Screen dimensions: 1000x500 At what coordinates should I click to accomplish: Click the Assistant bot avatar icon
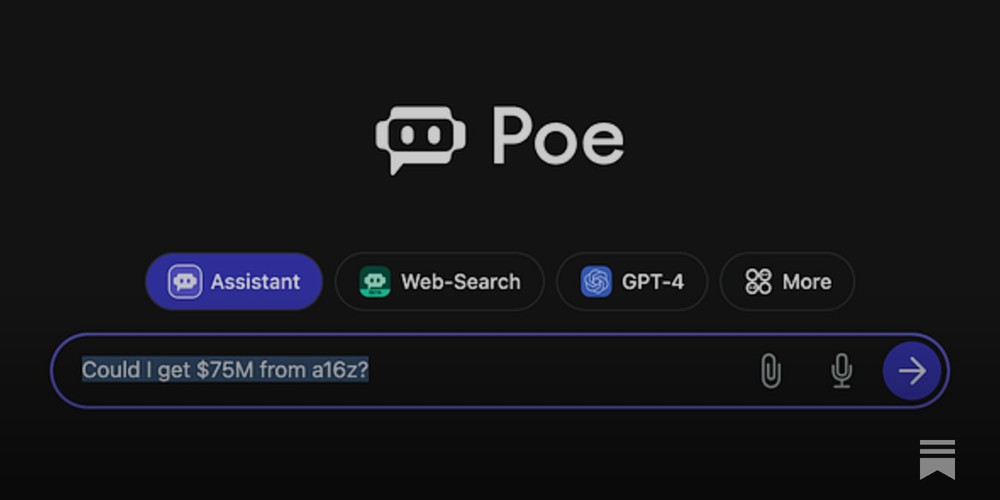pos(185,282)
